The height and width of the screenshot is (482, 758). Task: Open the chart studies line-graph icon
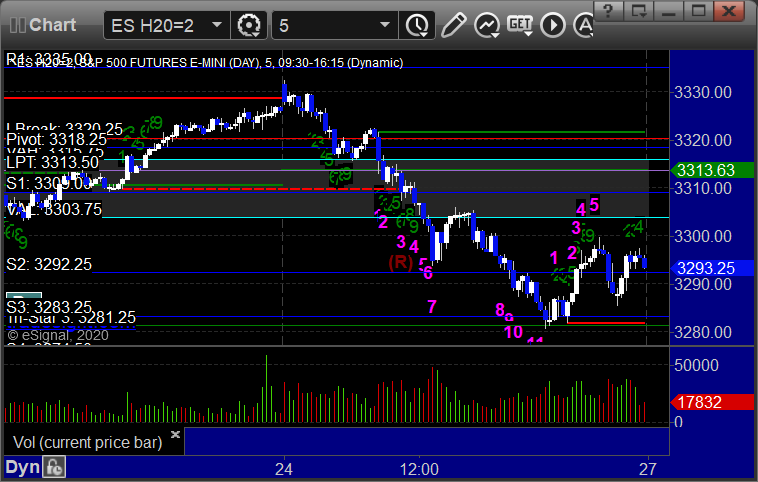click(x=486, y=25)
